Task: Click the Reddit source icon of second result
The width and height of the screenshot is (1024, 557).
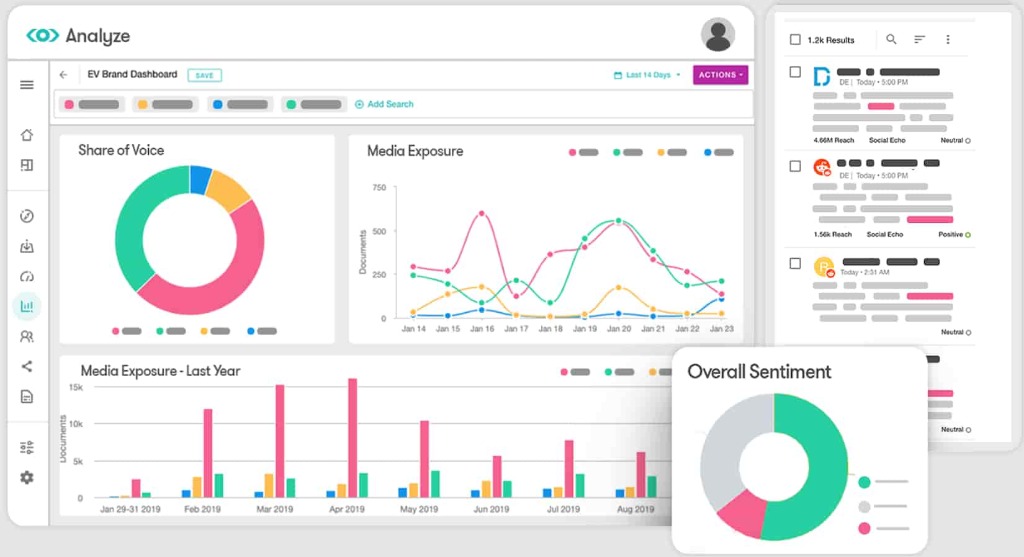Action: (822, 168)
